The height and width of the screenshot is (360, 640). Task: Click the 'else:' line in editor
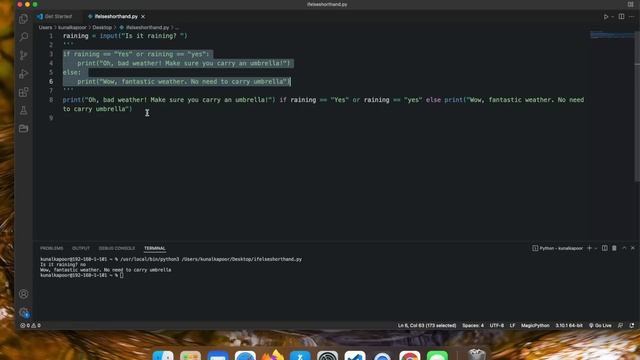tap(72, 72)
